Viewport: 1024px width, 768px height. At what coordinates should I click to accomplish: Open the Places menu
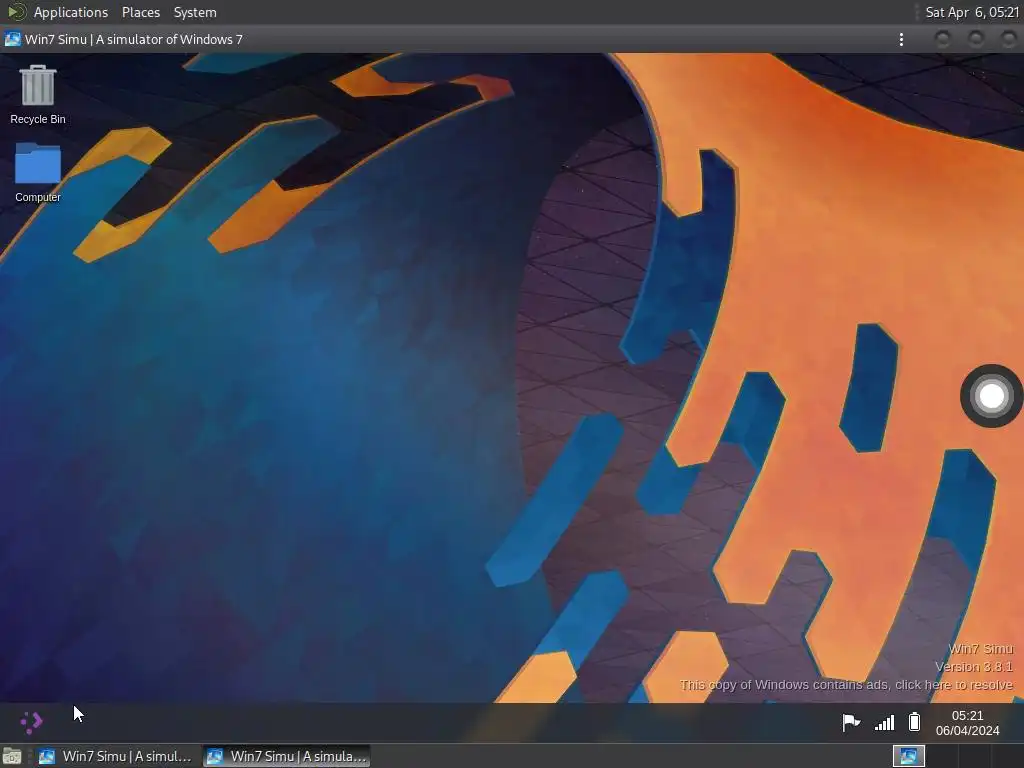(141, 12)
